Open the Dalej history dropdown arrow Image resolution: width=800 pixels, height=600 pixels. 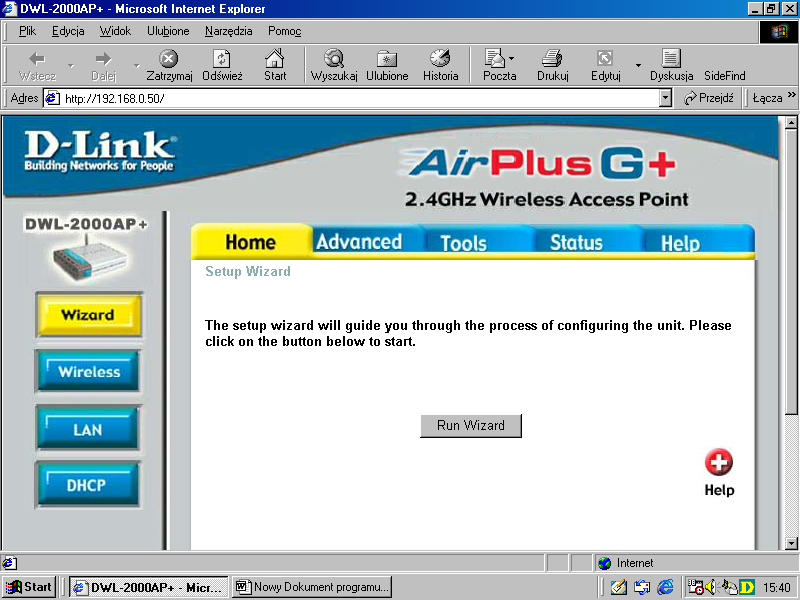[x=136, y=66]
